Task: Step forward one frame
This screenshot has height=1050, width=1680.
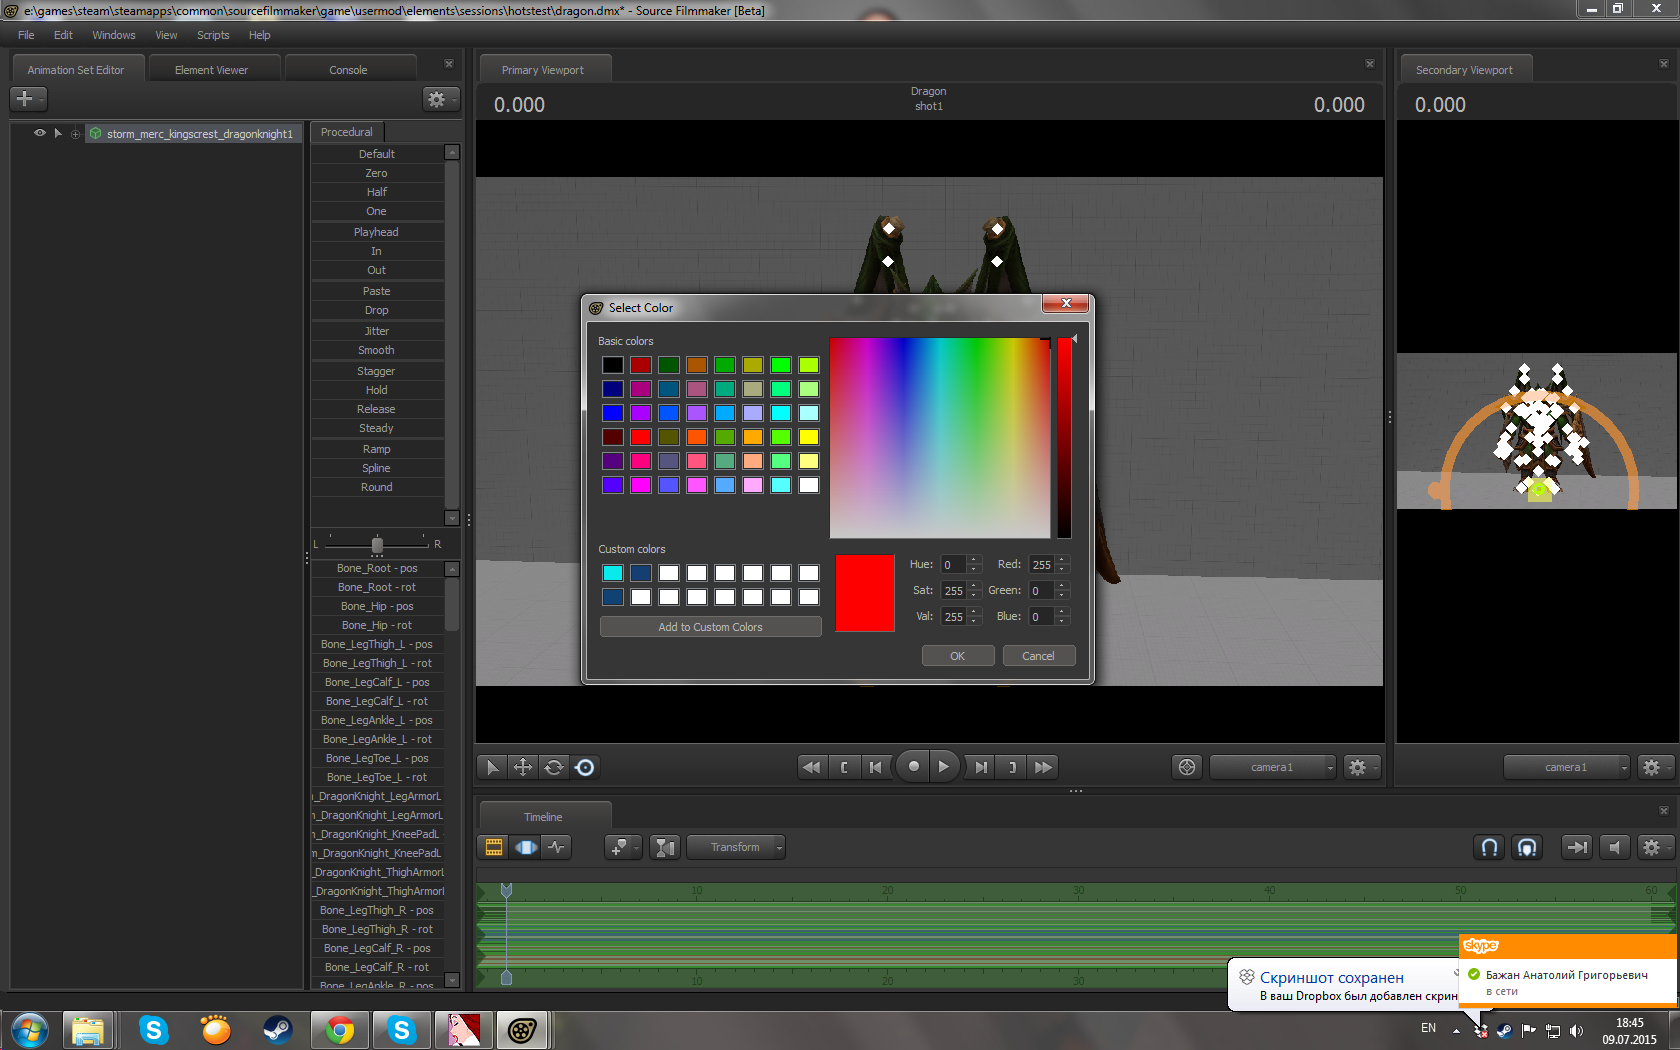Action: pyautogui.click(x=981, y=767)
